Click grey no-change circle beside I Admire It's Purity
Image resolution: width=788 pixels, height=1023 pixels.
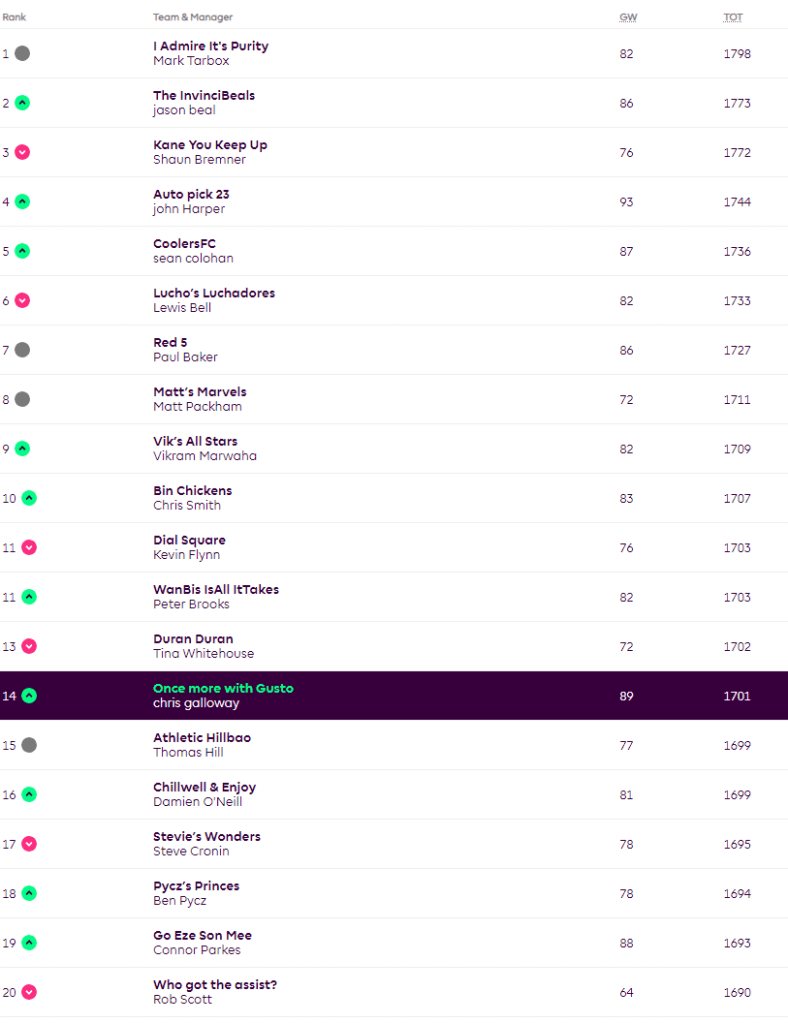[22, 53]
